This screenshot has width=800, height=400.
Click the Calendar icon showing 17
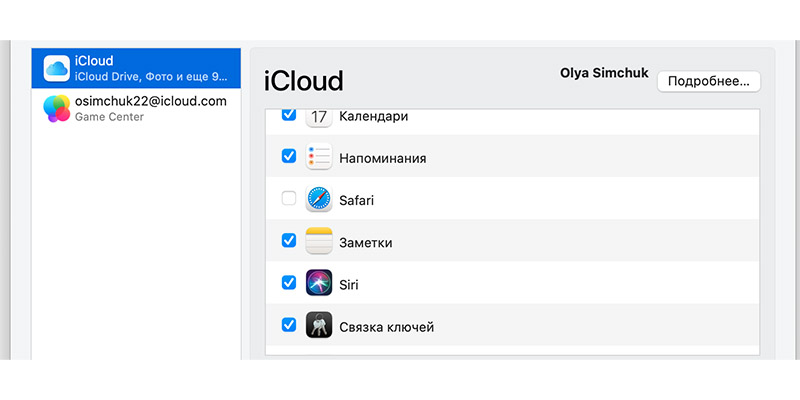pyautogui.click(x=319, y=117)
